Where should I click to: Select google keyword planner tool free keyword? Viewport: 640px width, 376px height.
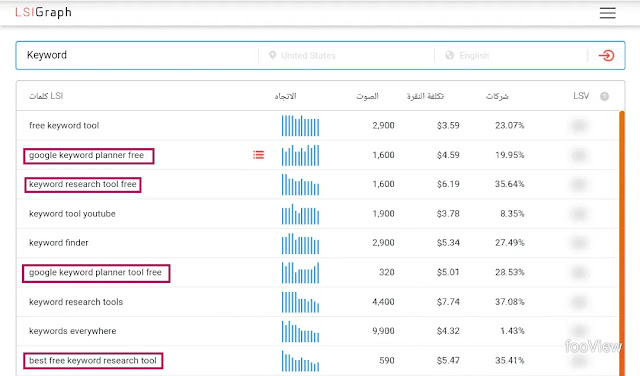point(96,273)
